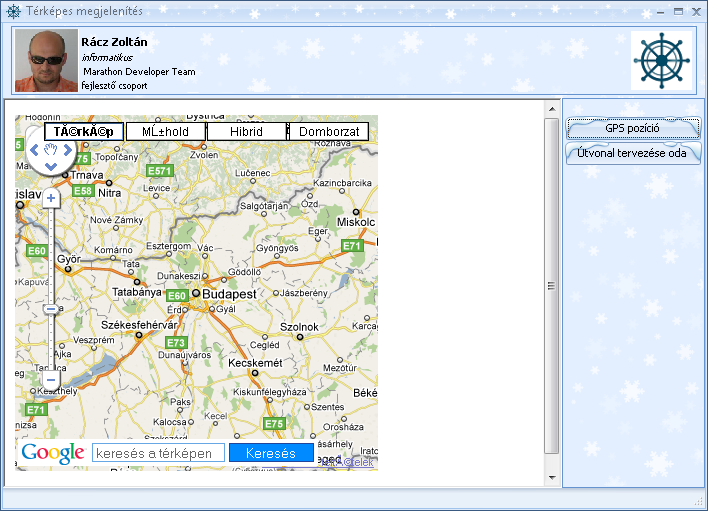708x511 pixels.
Task: Click the zoom slider handle on the map
Action: (x=51, y=309)
